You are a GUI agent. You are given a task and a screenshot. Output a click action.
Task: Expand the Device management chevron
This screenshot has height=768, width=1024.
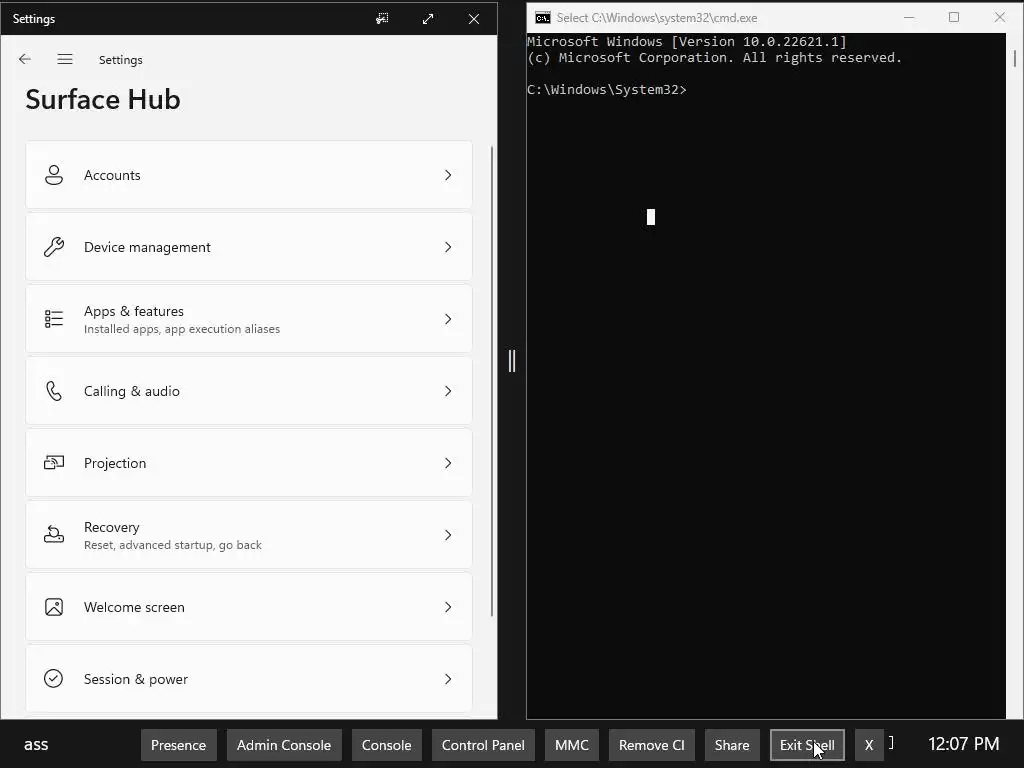[x=448, y=247]
